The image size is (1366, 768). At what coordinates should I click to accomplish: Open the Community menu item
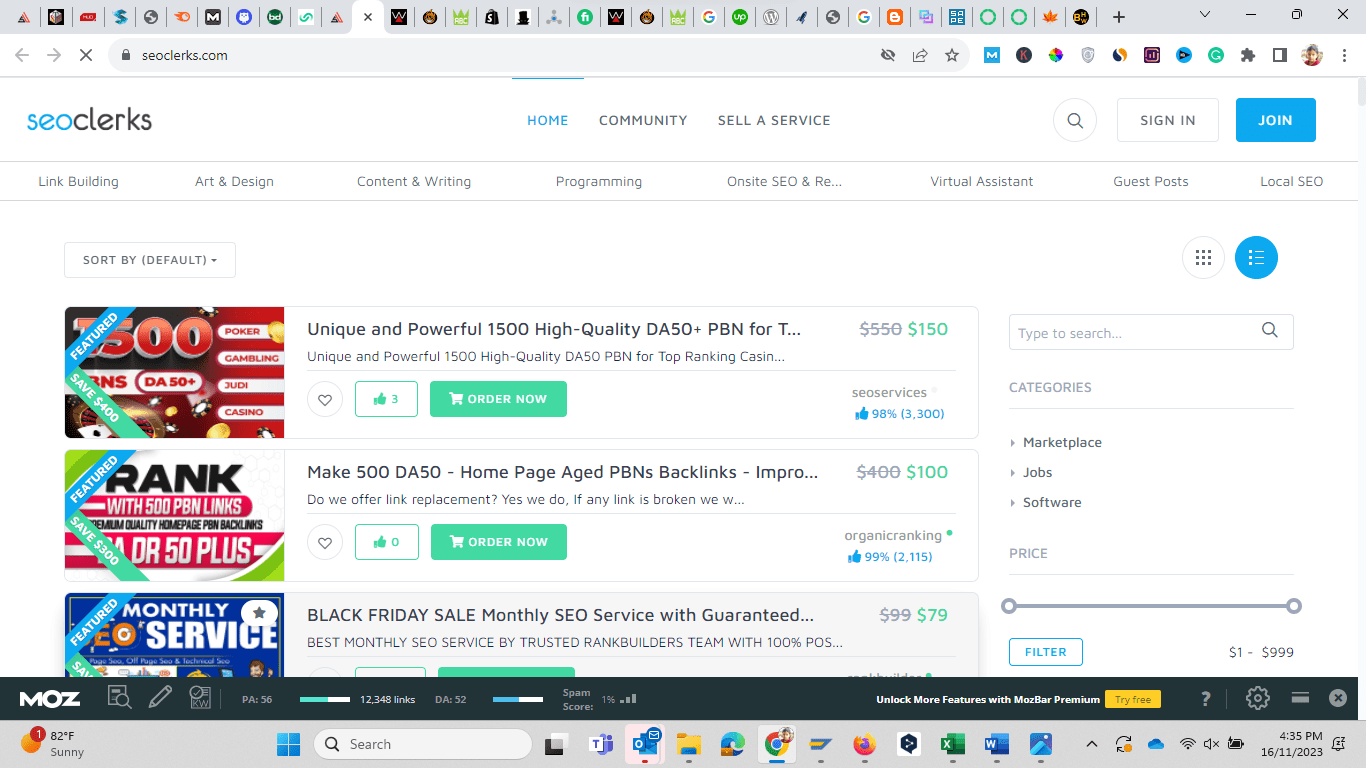tap(643, 120)
